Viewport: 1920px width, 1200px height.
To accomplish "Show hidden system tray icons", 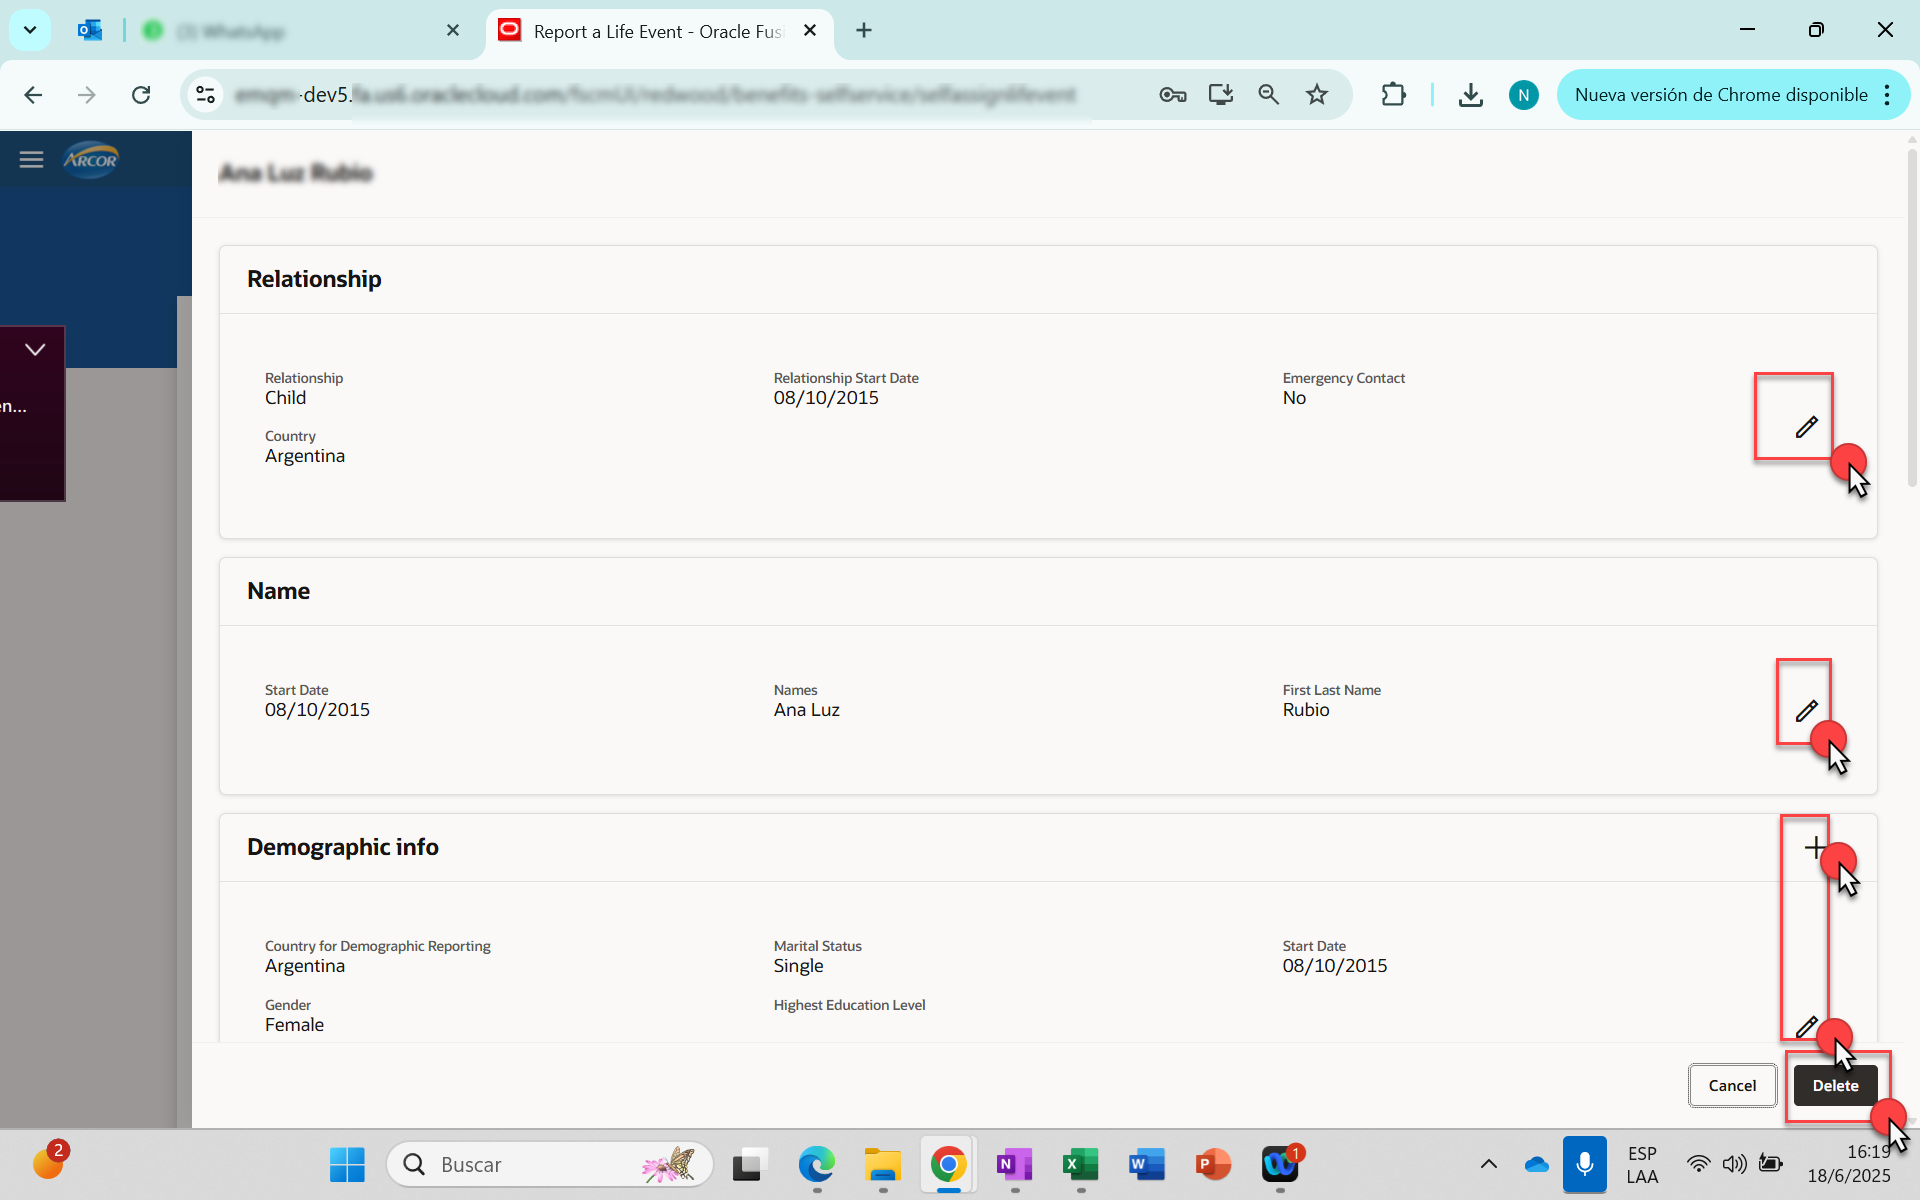I will 1488,1164.
